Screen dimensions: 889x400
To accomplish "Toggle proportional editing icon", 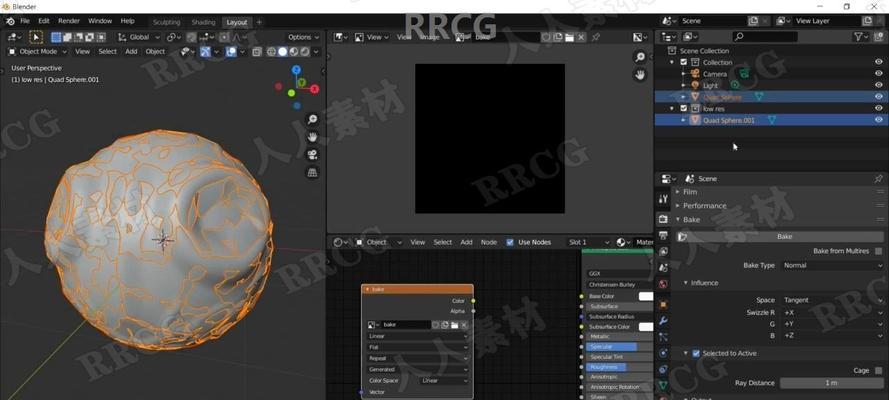I will [x=225, y=37].
